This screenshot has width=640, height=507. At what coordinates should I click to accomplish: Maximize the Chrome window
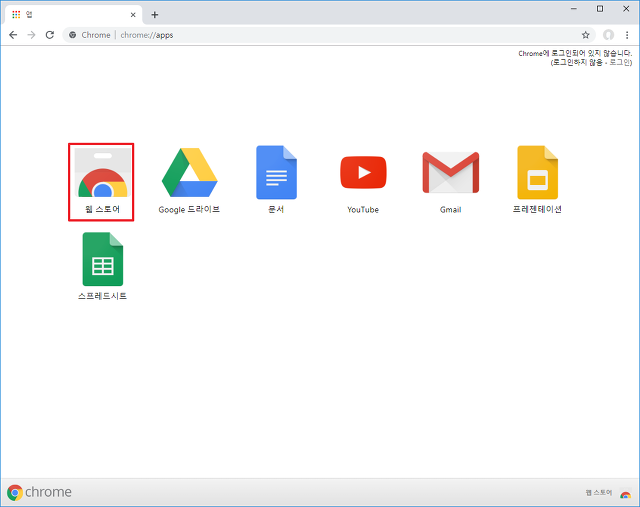[x=600, y=9]
